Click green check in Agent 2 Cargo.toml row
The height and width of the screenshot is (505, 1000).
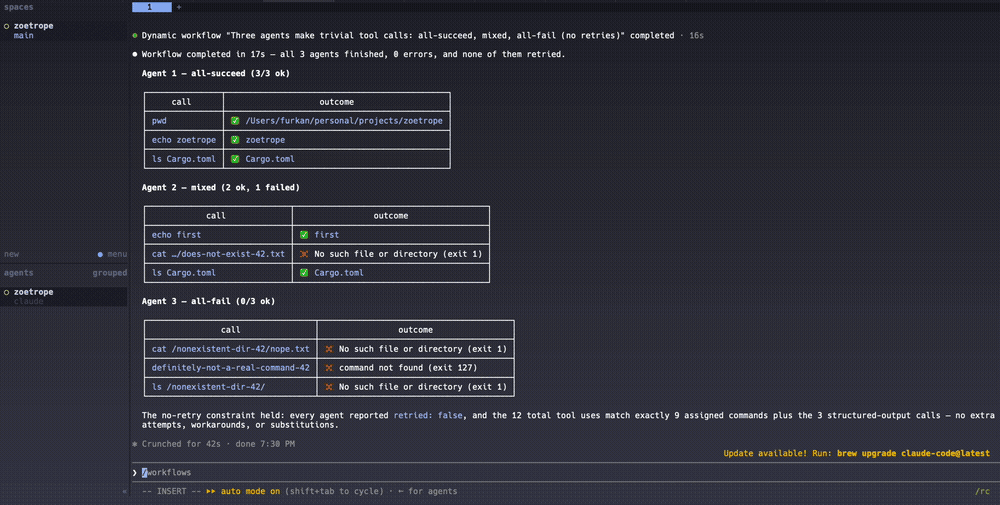click(x=304, y=272)
